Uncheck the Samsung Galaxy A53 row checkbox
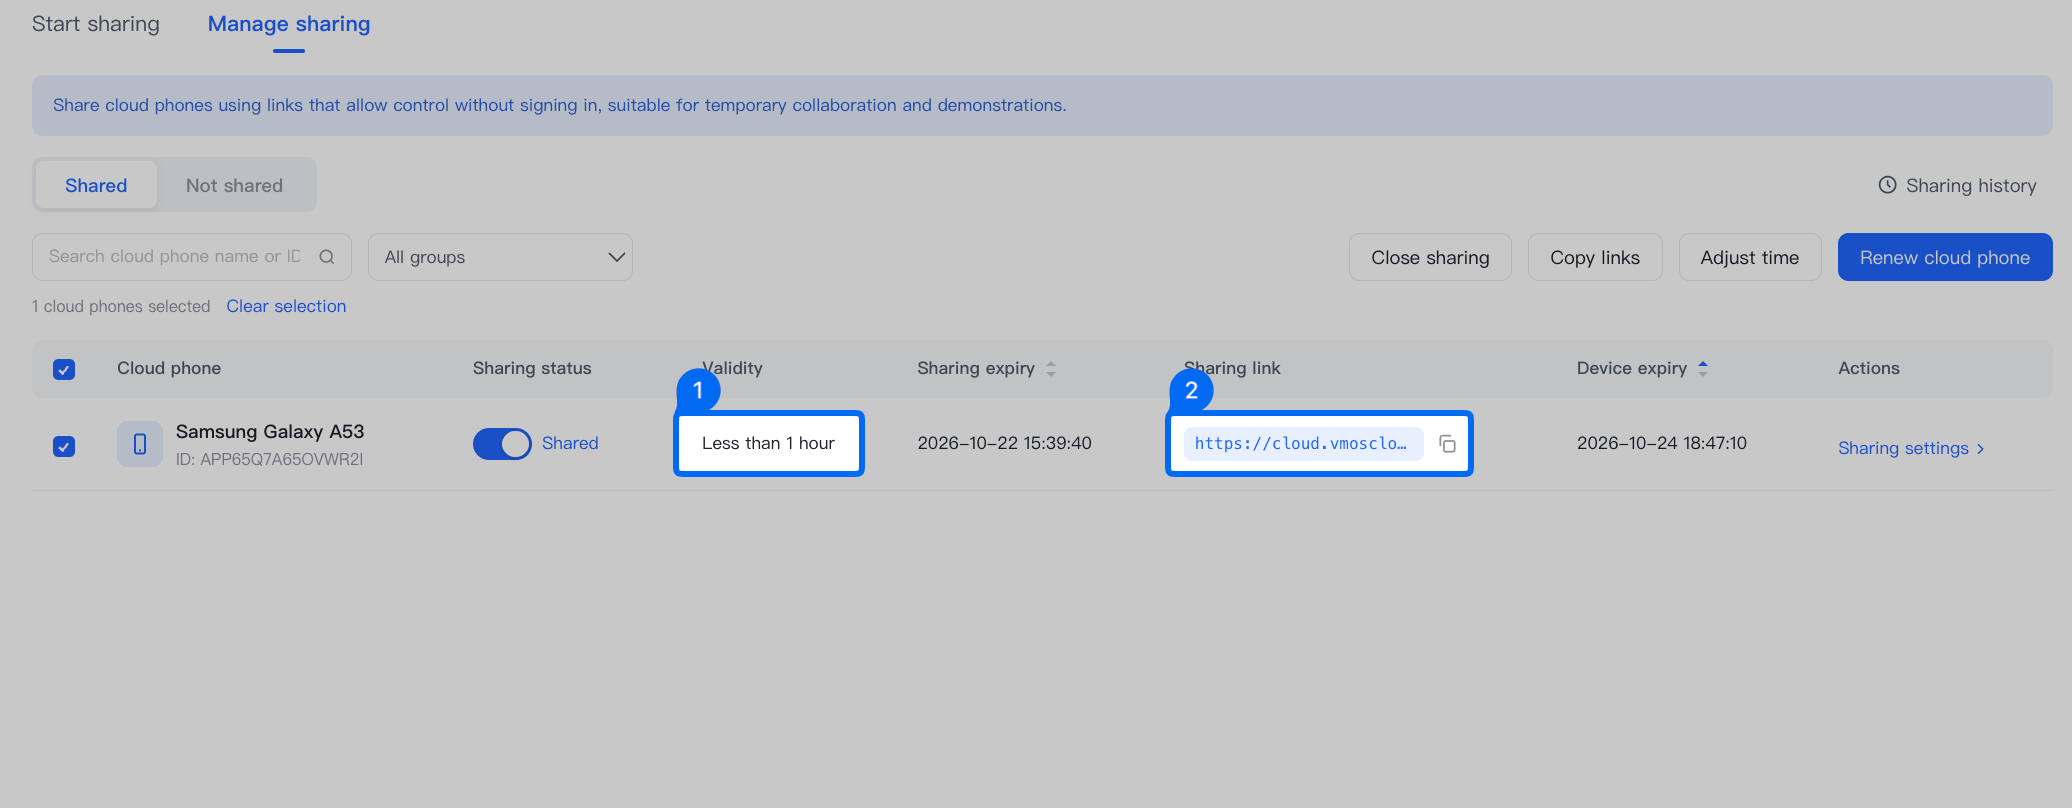The image size is (2072, 808). (64, 446)
